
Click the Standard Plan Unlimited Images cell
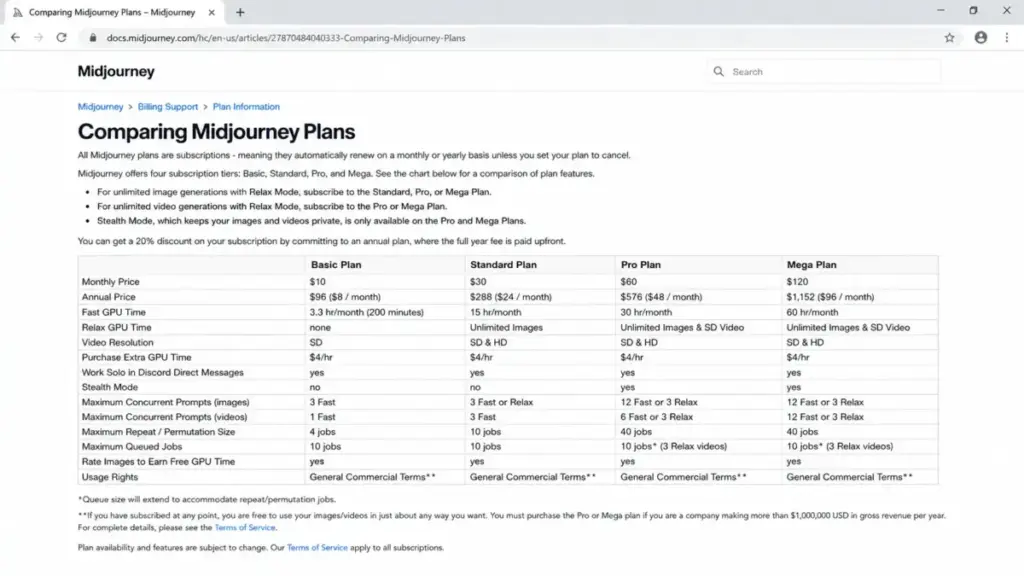[x=506, y=328]
